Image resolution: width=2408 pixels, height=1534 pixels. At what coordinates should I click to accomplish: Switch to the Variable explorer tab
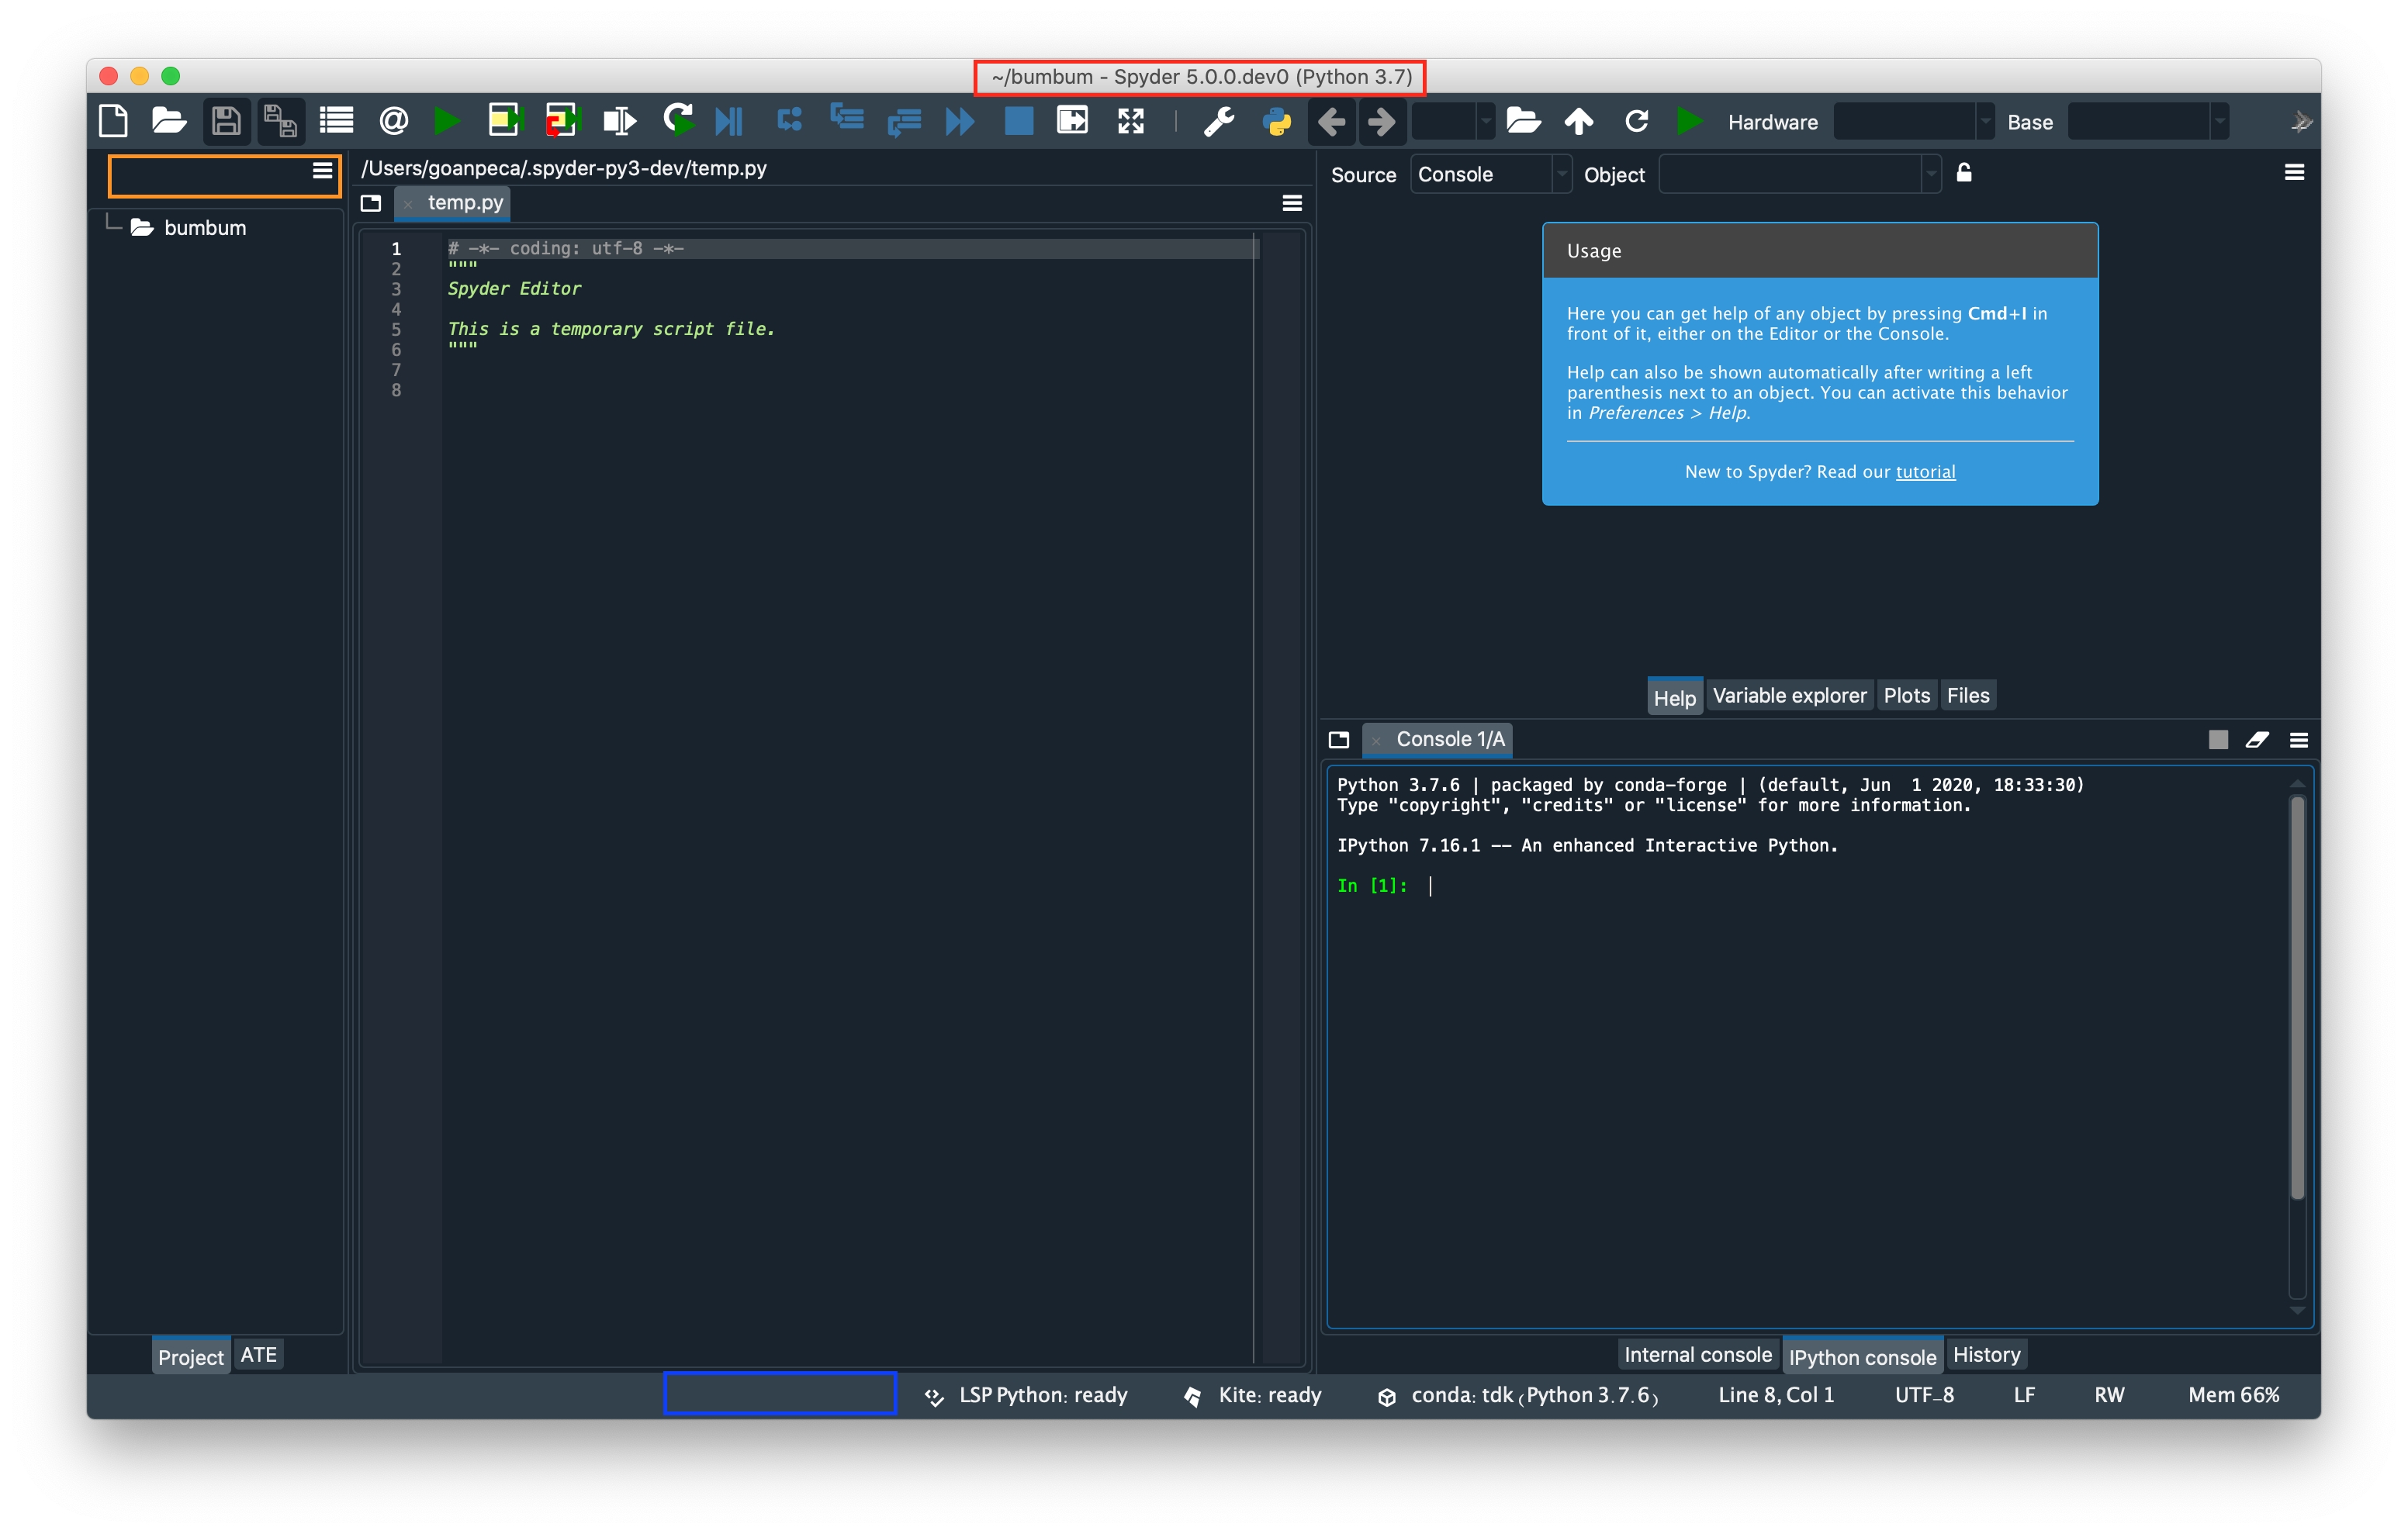pos(1789,694)
